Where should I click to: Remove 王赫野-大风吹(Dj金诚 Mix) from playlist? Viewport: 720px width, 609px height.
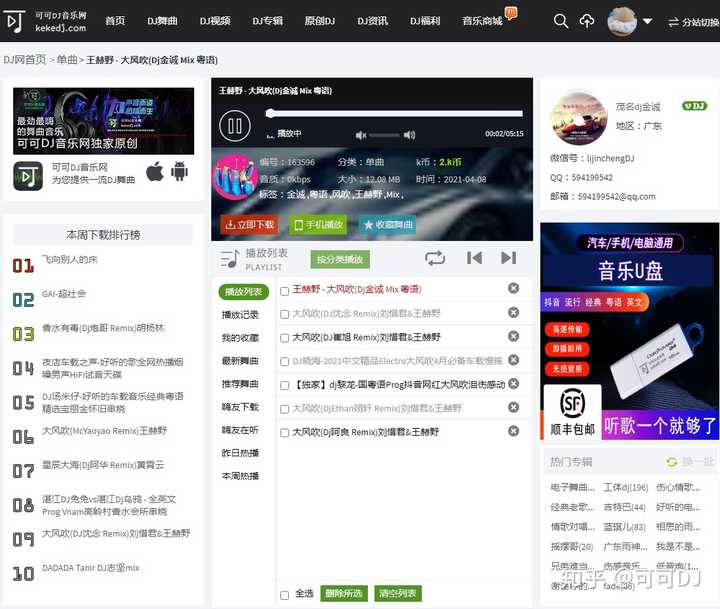click(x=513, y=288)
